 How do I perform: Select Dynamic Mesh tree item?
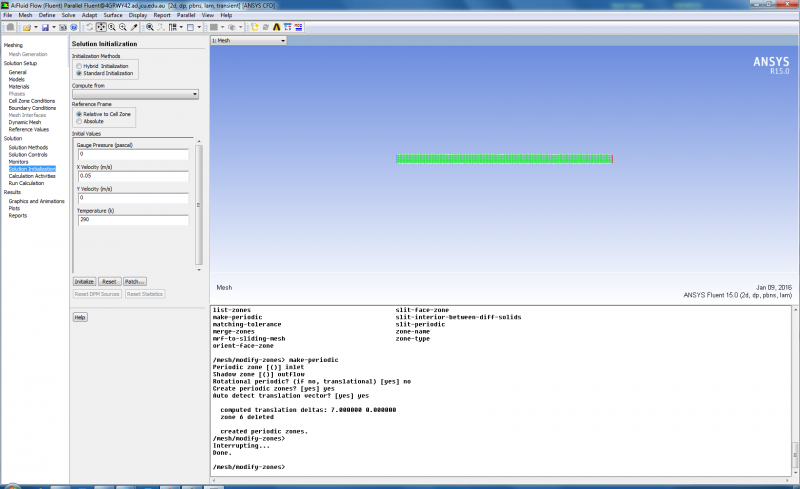[24, 123]
